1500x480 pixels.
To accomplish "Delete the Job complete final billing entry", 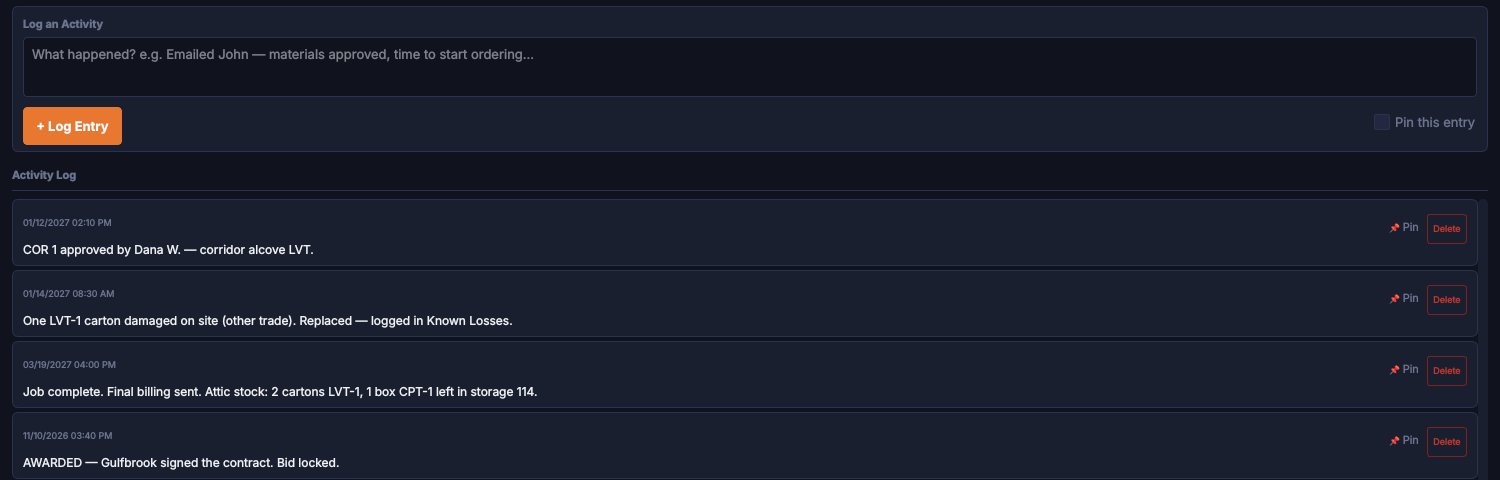I will 1446,371.
